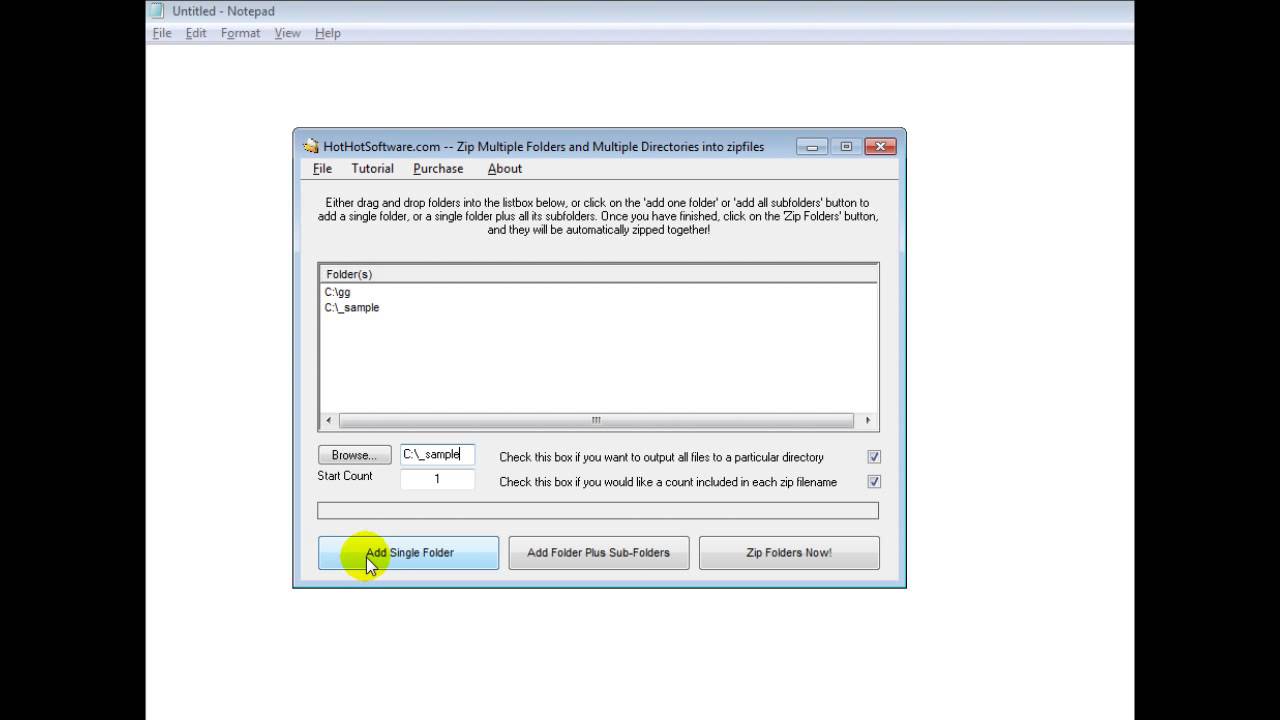1280x720 pixels.
Task: Open the Tutorial menu
Action: pos(372,169)
